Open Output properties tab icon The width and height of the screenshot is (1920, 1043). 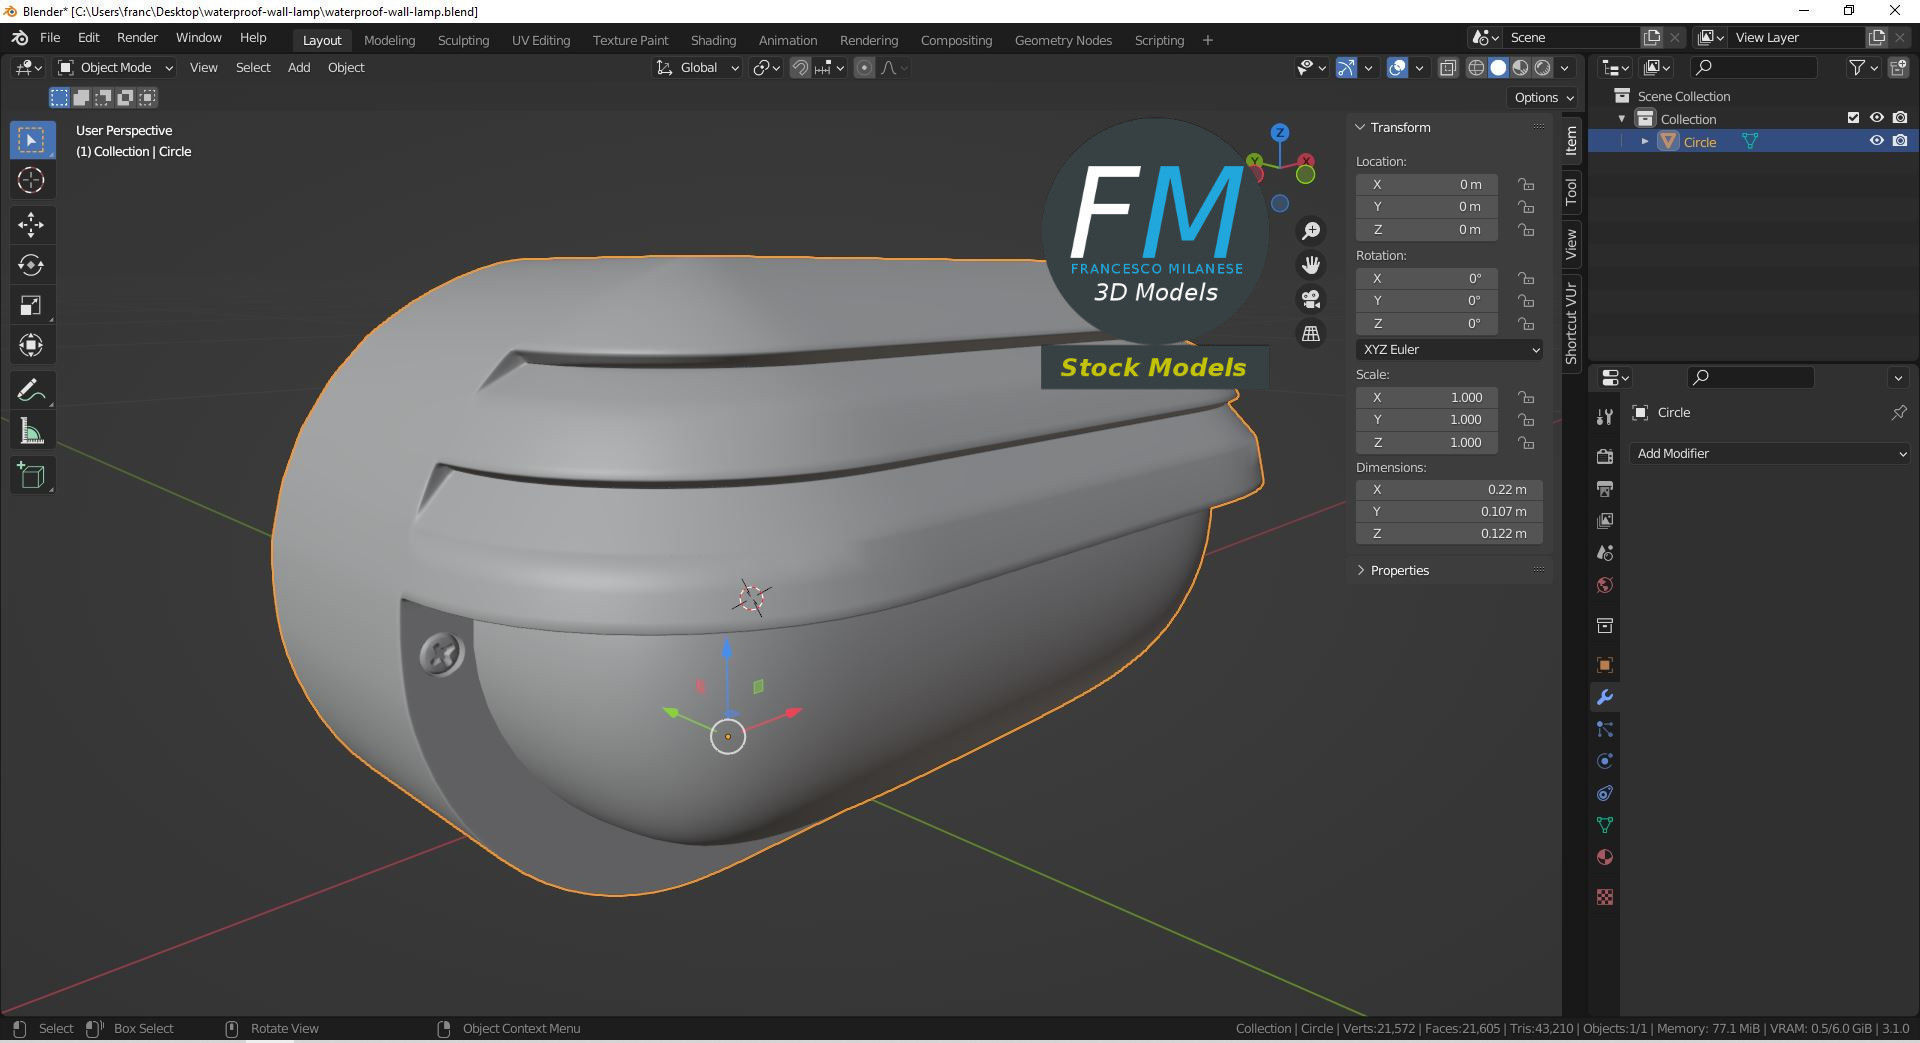click(1605, 489)
